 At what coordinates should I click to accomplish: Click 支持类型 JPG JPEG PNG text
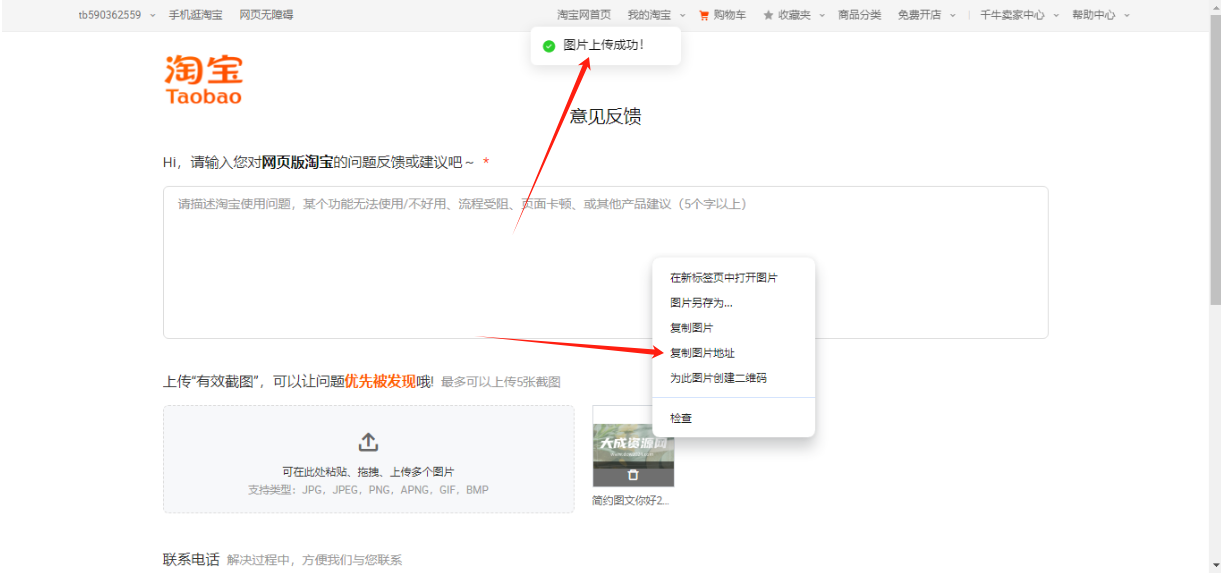click(x=368, y=490)
